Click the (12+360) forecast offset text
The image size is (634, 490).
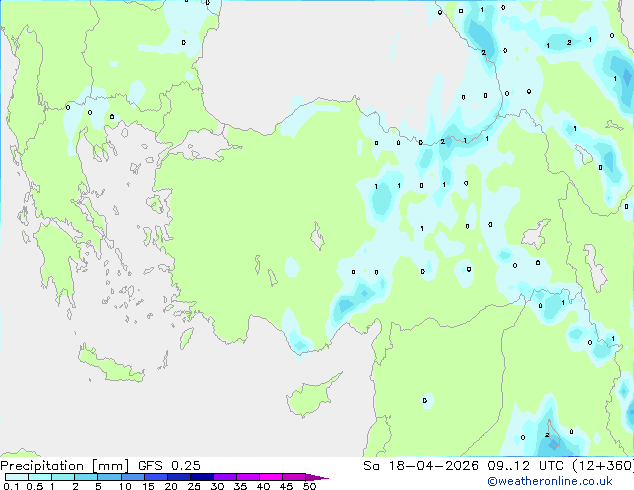(602, 466)
